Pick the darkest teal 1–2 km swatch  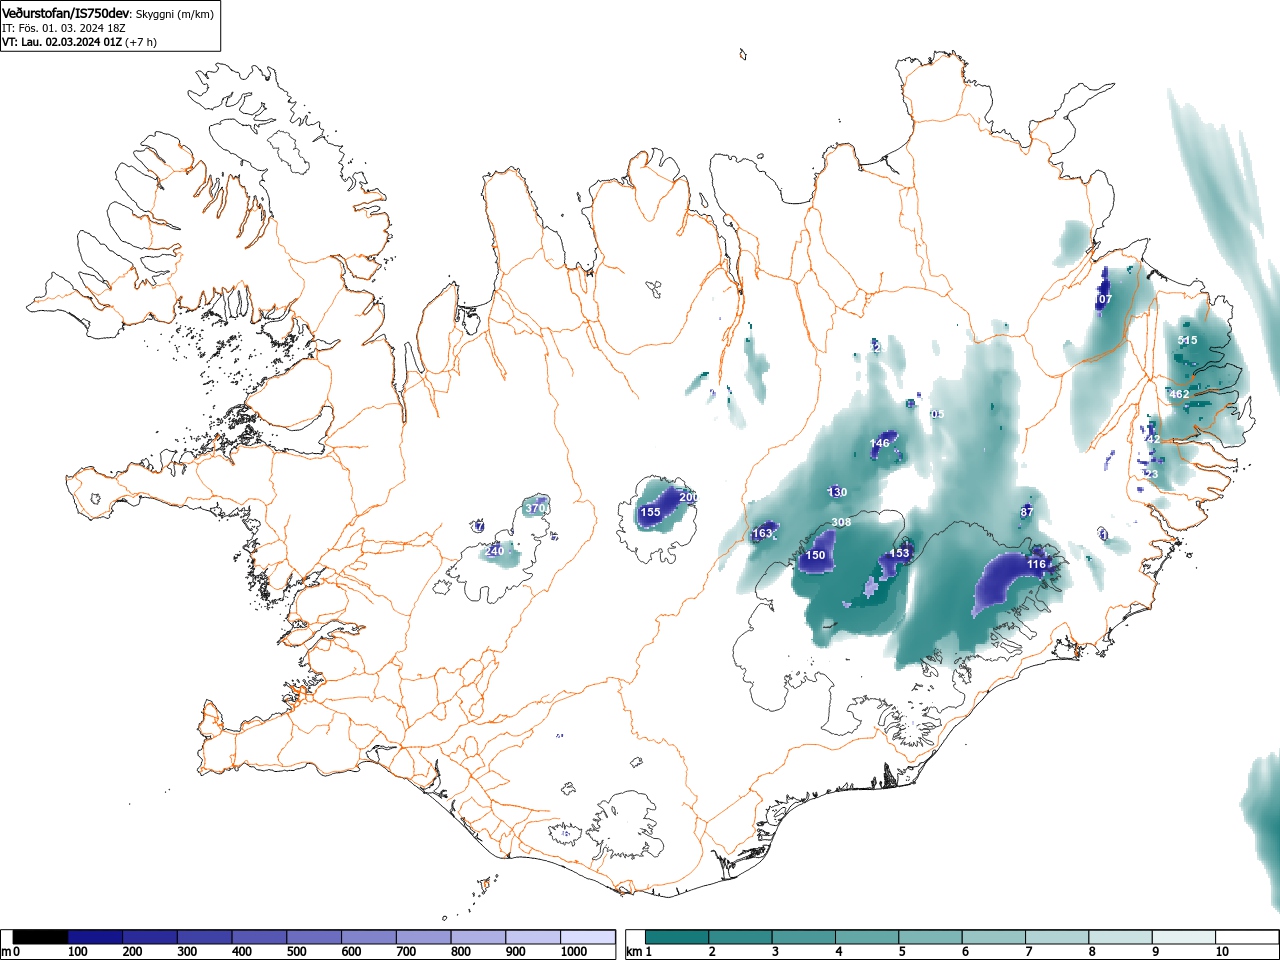[678, 937]
